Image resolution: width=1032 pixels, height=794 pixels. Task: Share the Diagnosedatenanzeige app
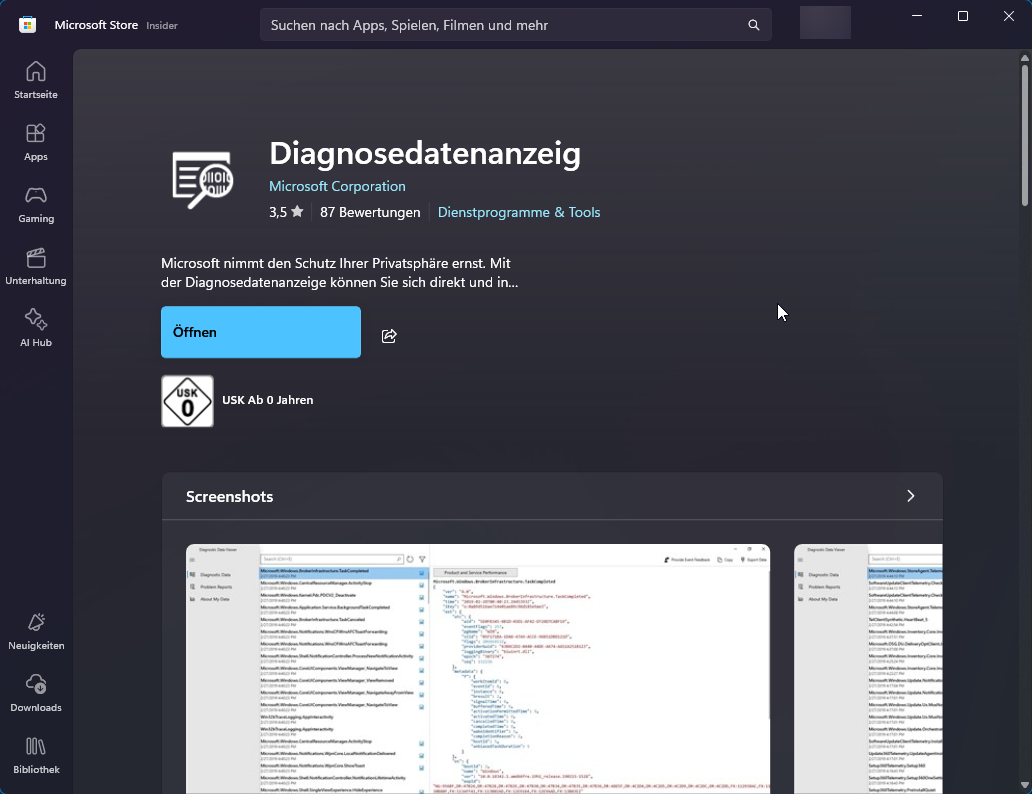[x=389, y=336]
